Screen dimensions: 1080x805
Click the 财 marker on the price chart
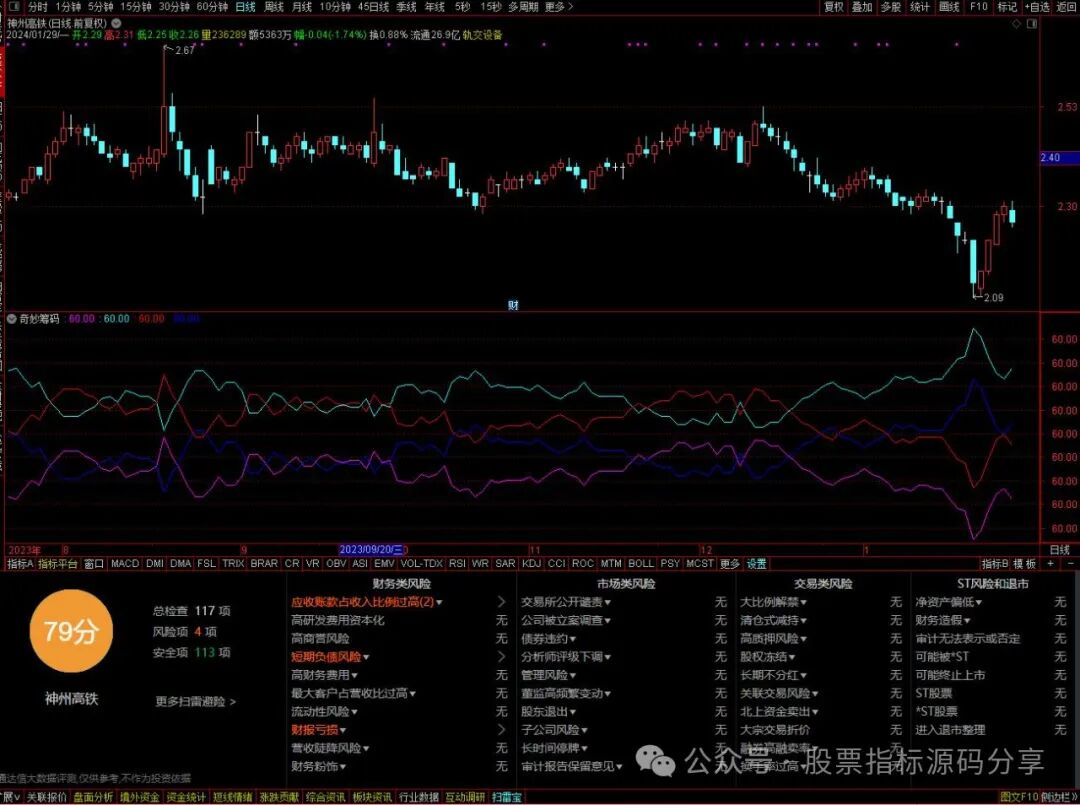pos(513,305)
